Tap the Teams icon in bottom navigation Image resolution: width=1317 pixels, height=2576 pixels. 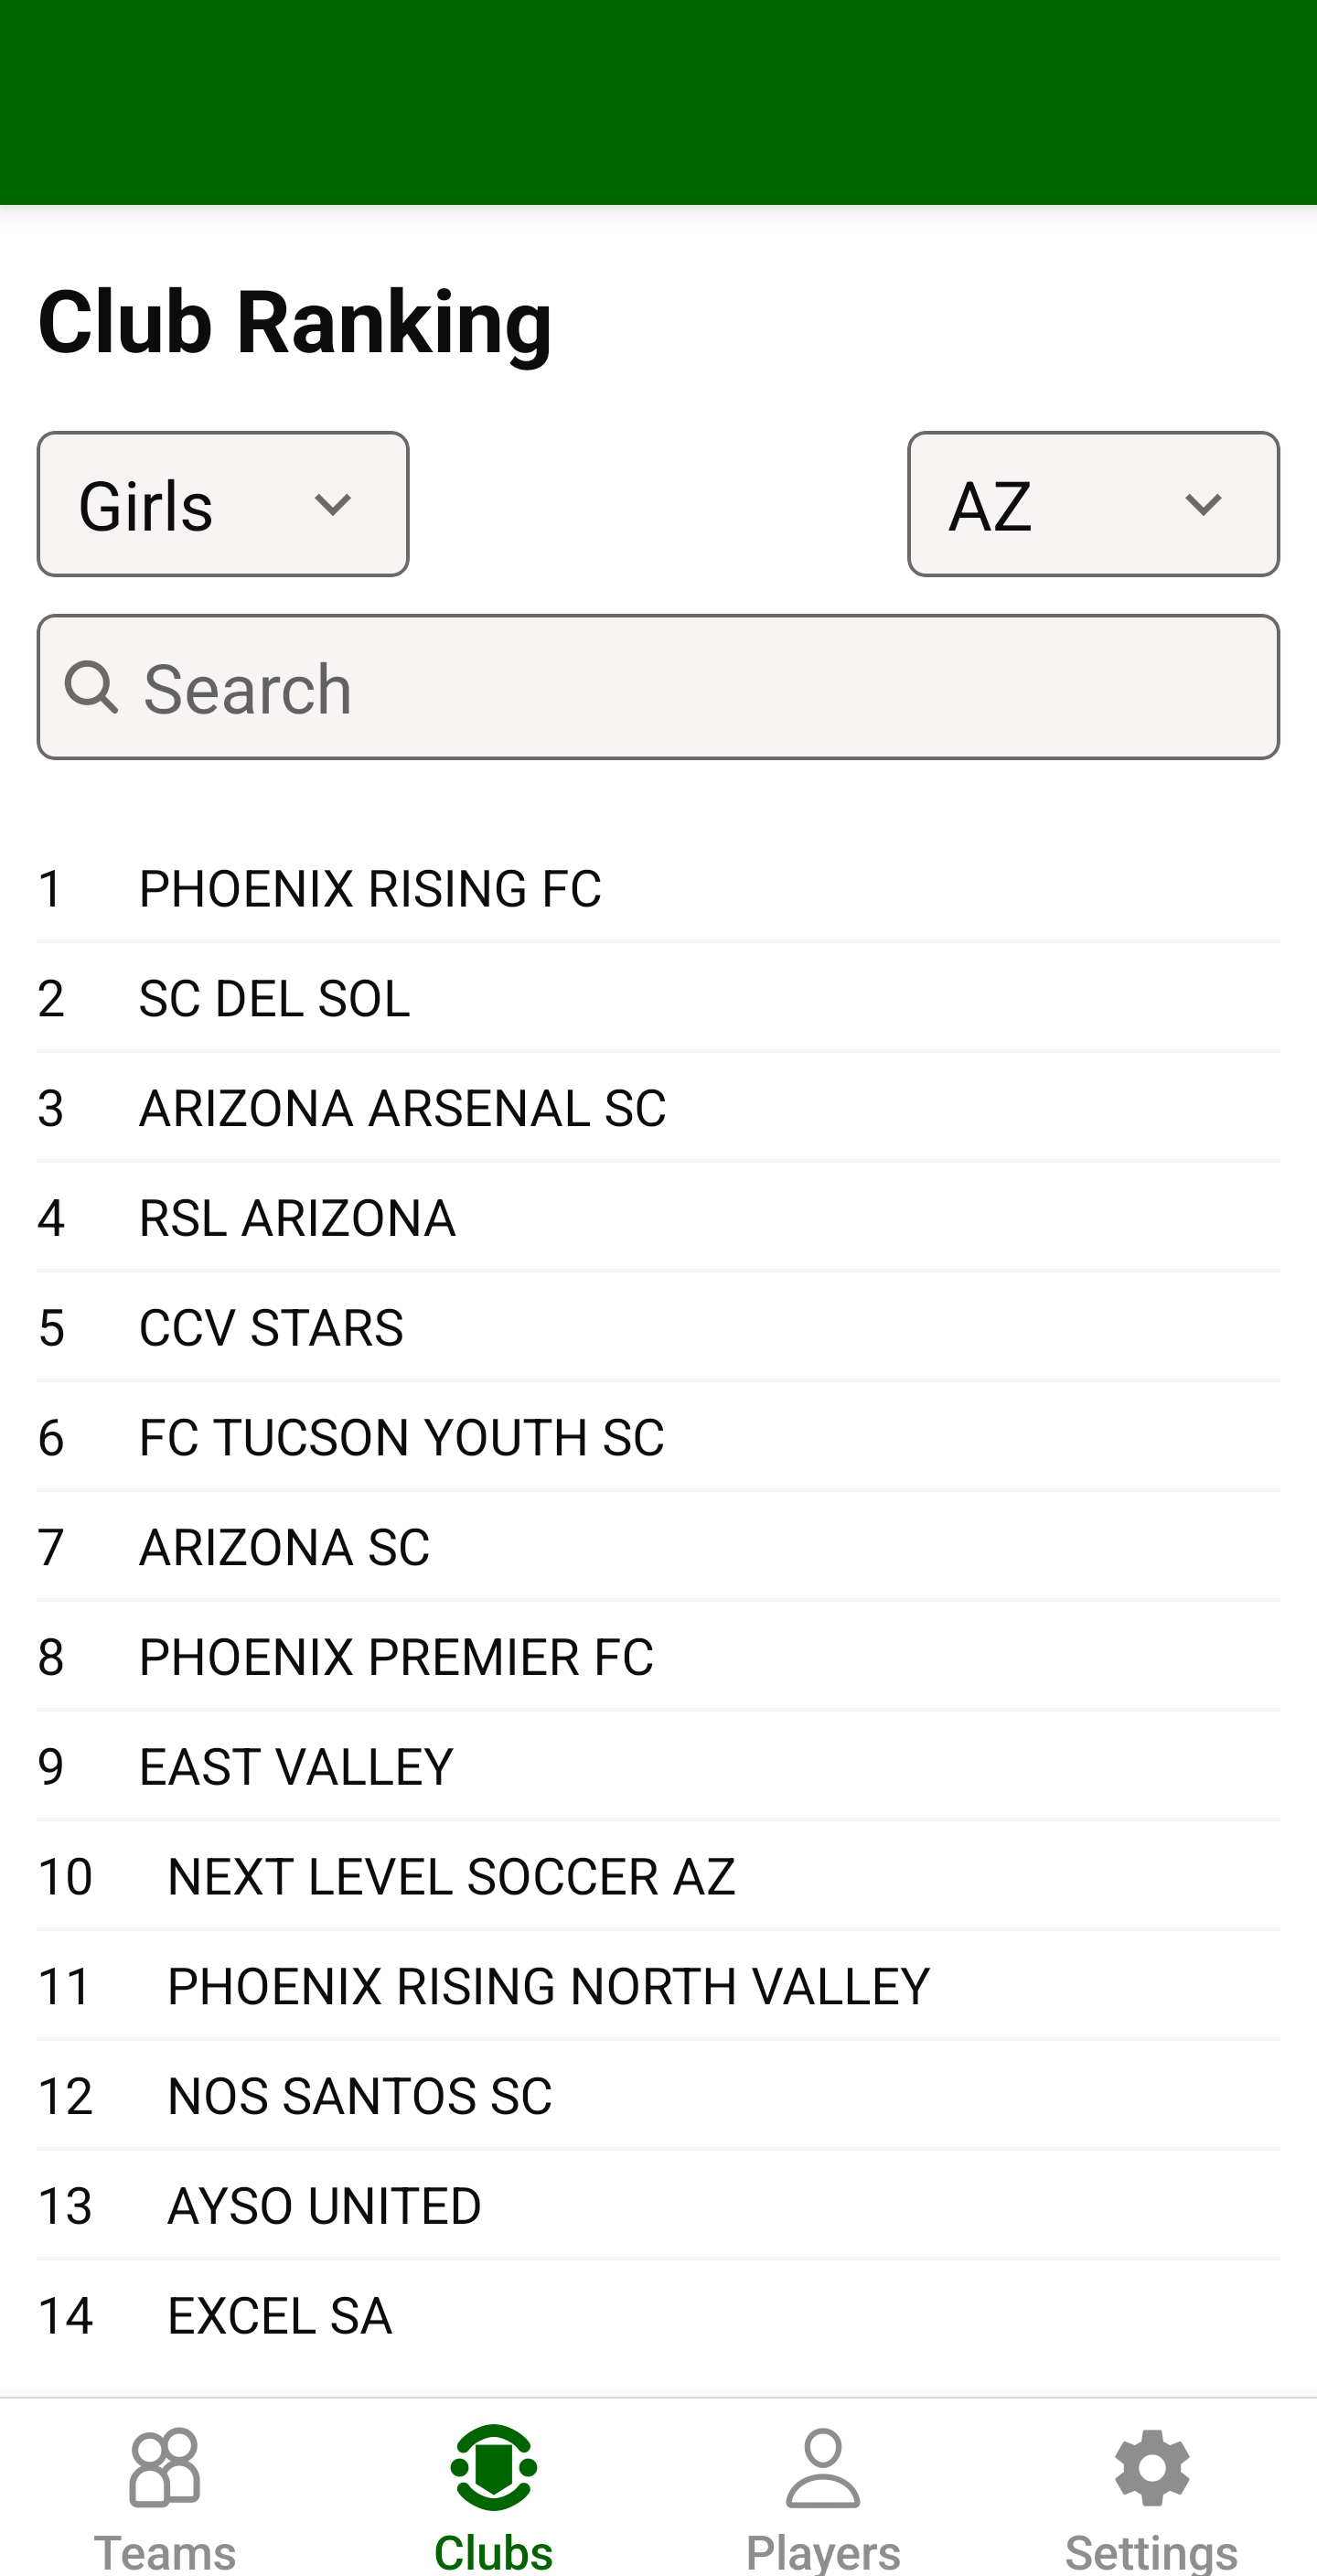(165, 2468)
